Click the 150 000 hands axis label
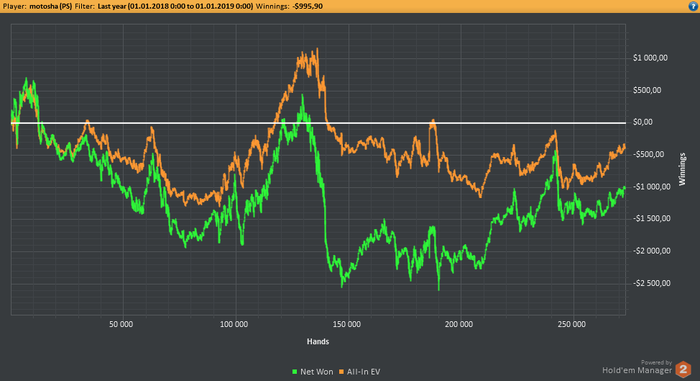This screenshot has height=381, width=700. 347,324
